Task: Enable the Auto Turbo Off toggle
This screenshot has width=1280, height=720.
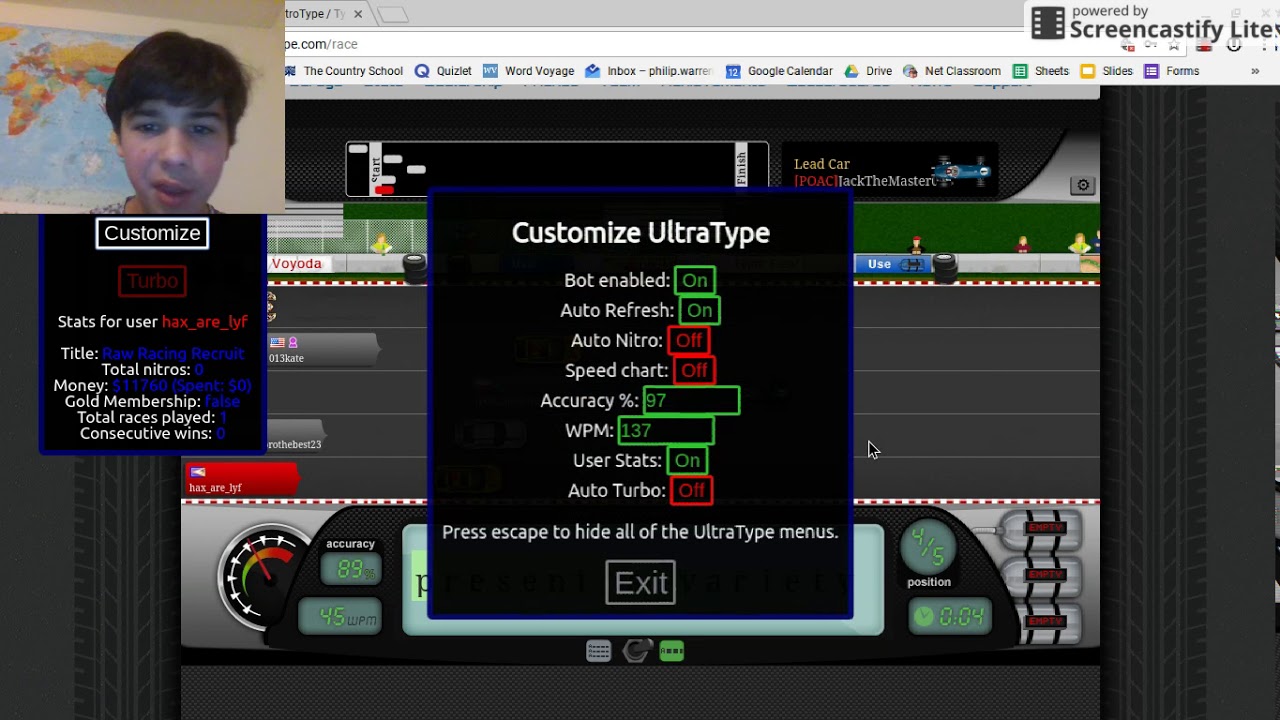Action: (691, 491)
